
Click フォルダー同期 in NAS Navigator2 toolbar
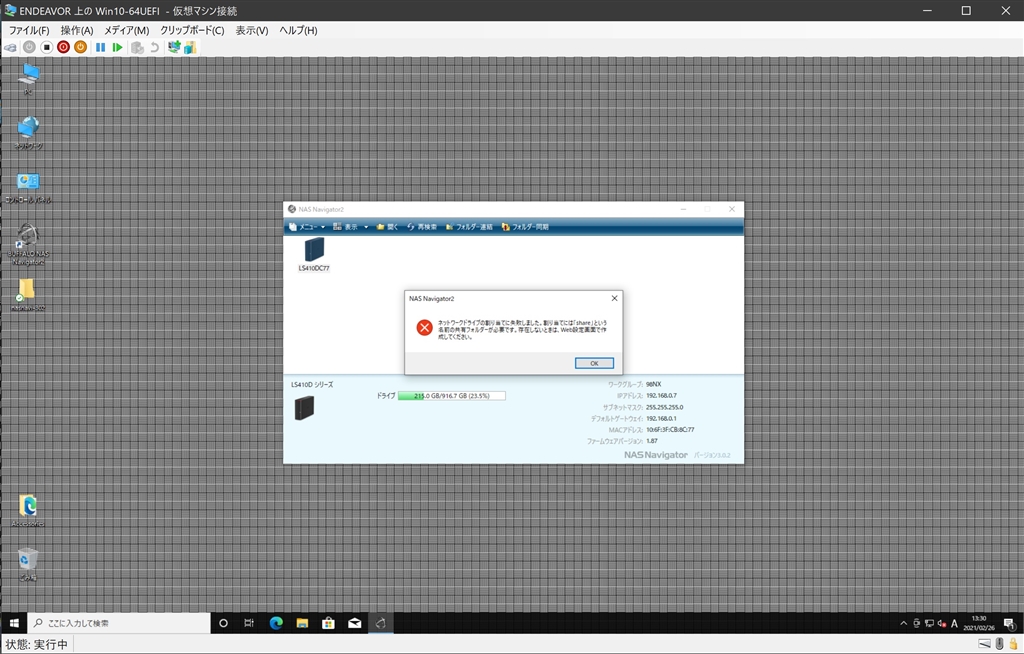coord(525,227)
